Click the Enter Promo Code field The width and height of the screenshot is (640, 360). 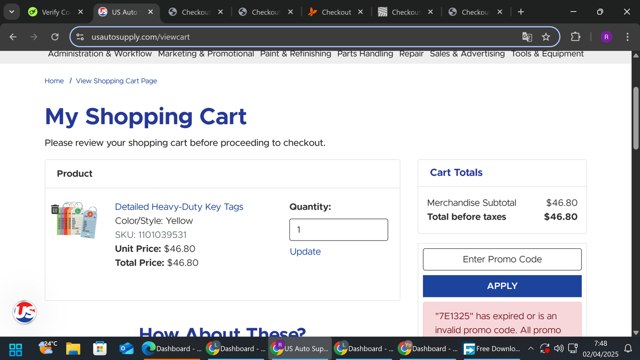[x=502, y=259]
